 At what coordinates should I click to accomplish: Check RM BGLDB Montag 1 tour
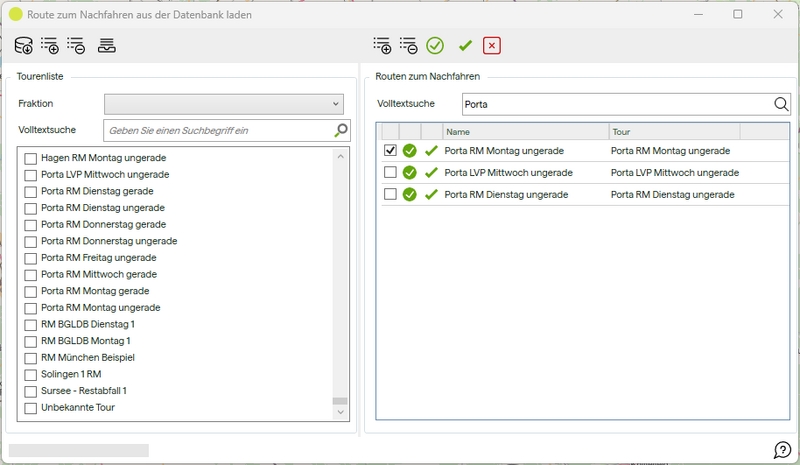pos(31,341)
